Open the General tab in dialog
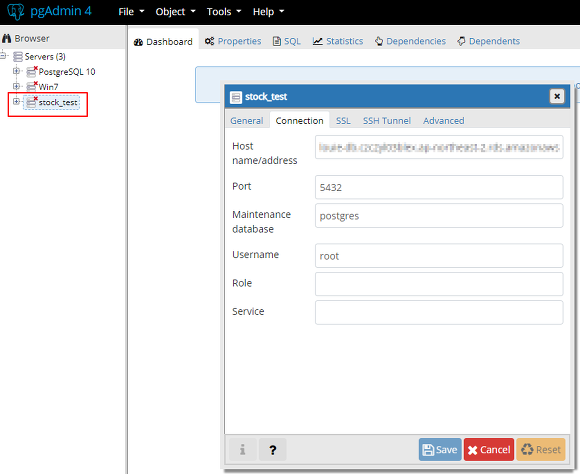 point(247,121)
